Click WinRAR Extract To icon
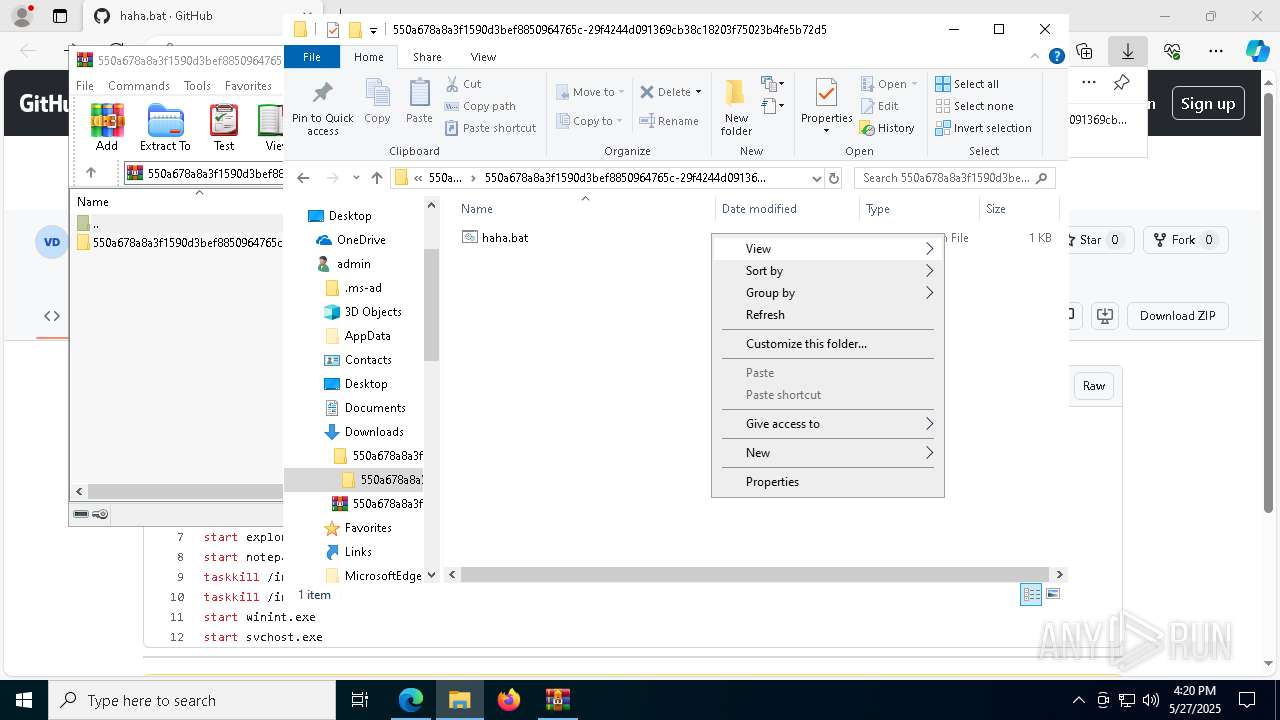Screen dimensions: 1280x720 point(165,127)
